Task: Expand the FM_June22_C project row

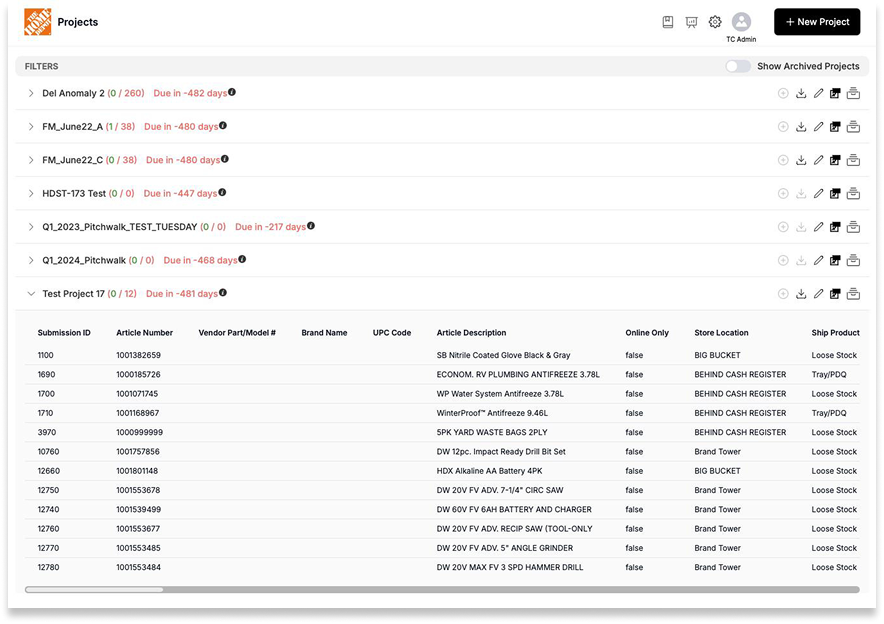Action: point(31,160)
